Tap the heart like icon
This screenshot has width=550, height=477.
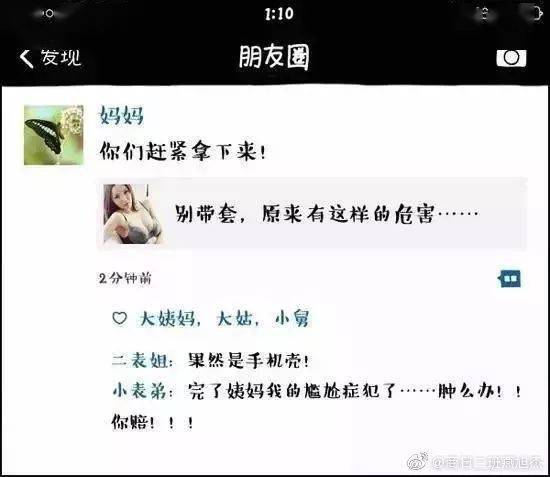120,318
